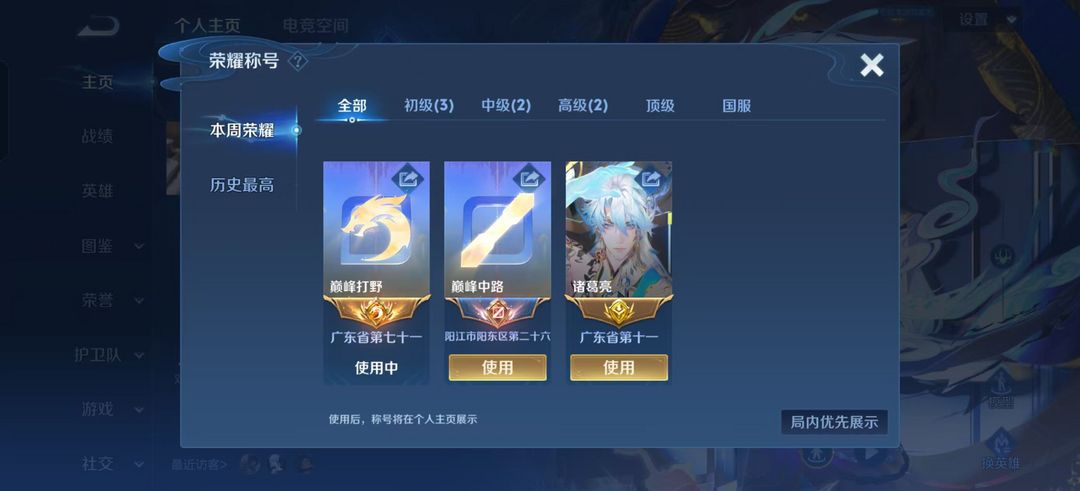The height and width of the screenshot is (491, 1080).
Task: Click the 诸葛亮 gold rank badge
Action: click(x=619, y=312)
